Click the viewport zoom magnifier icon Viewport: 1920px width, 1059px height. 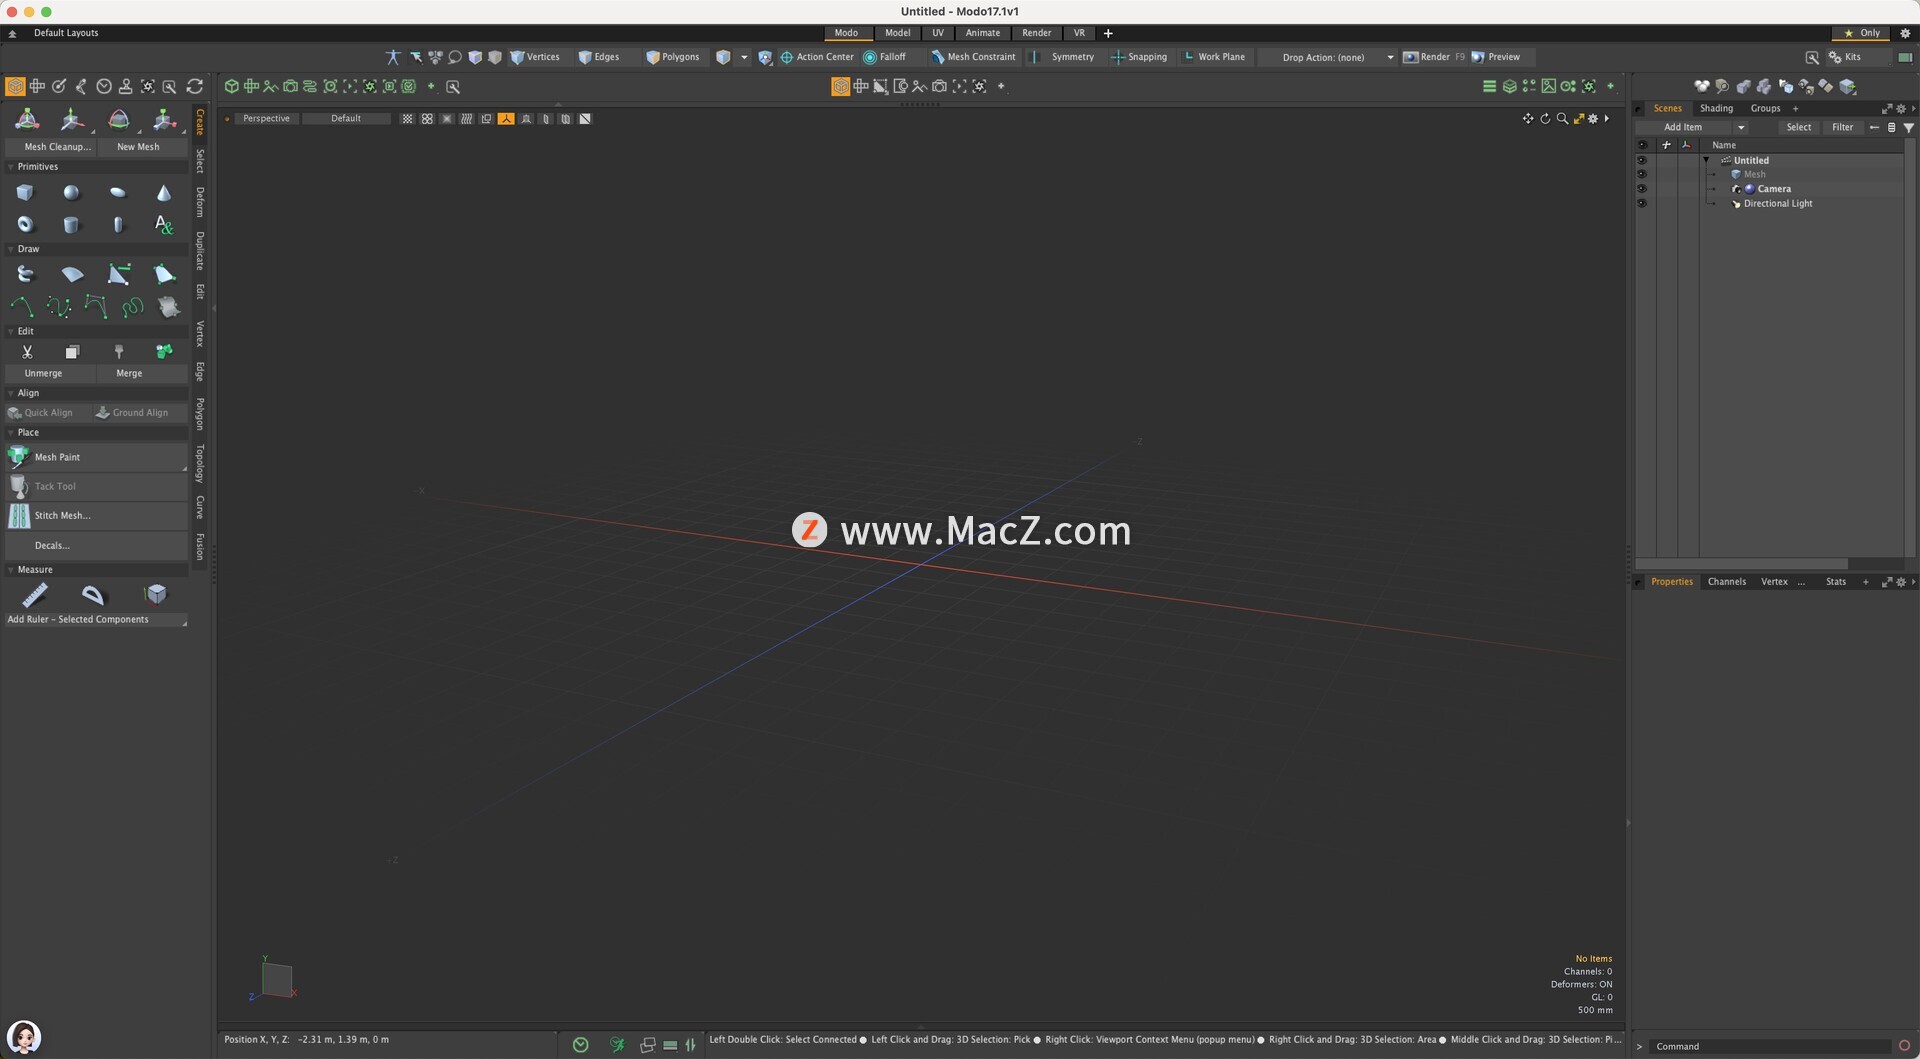click(x=1562, y=119)
